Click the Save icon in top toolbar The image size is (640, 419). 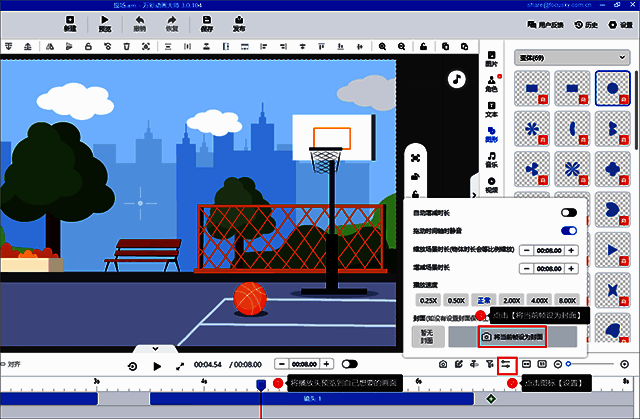tap(207, 24)
